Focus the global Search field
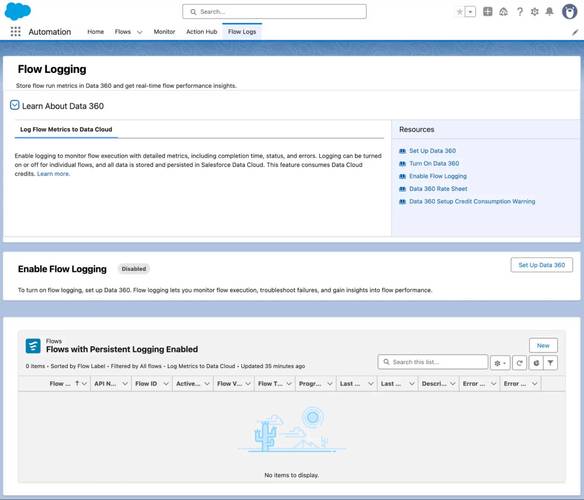This screenshot has height=500, width=584. (274, 12)
